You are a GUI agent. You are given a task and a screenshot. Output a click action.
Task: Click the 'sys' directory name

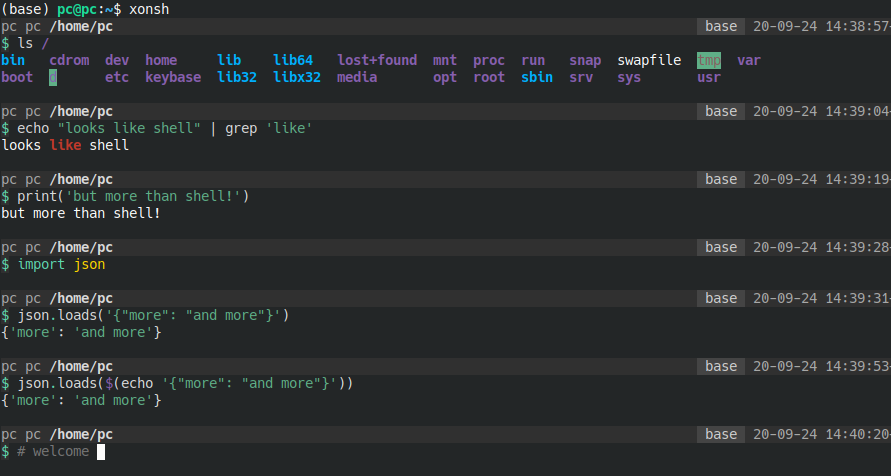629,77
